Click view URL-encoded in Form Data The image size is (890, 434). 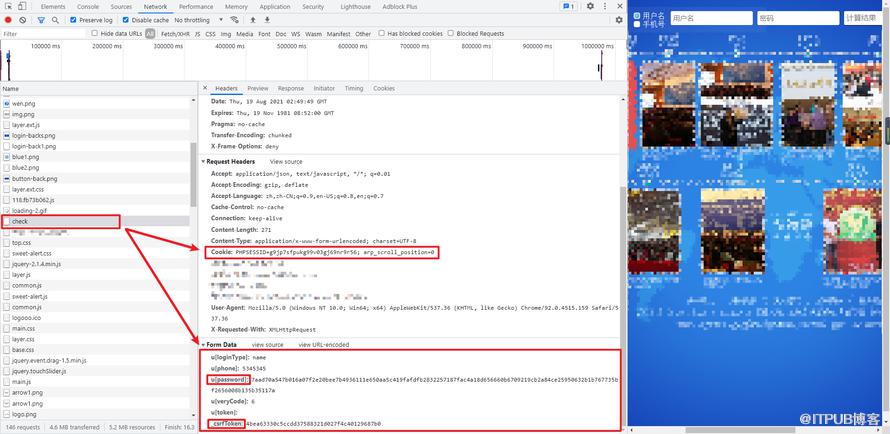pyautogui.click(x=324, y=344)
